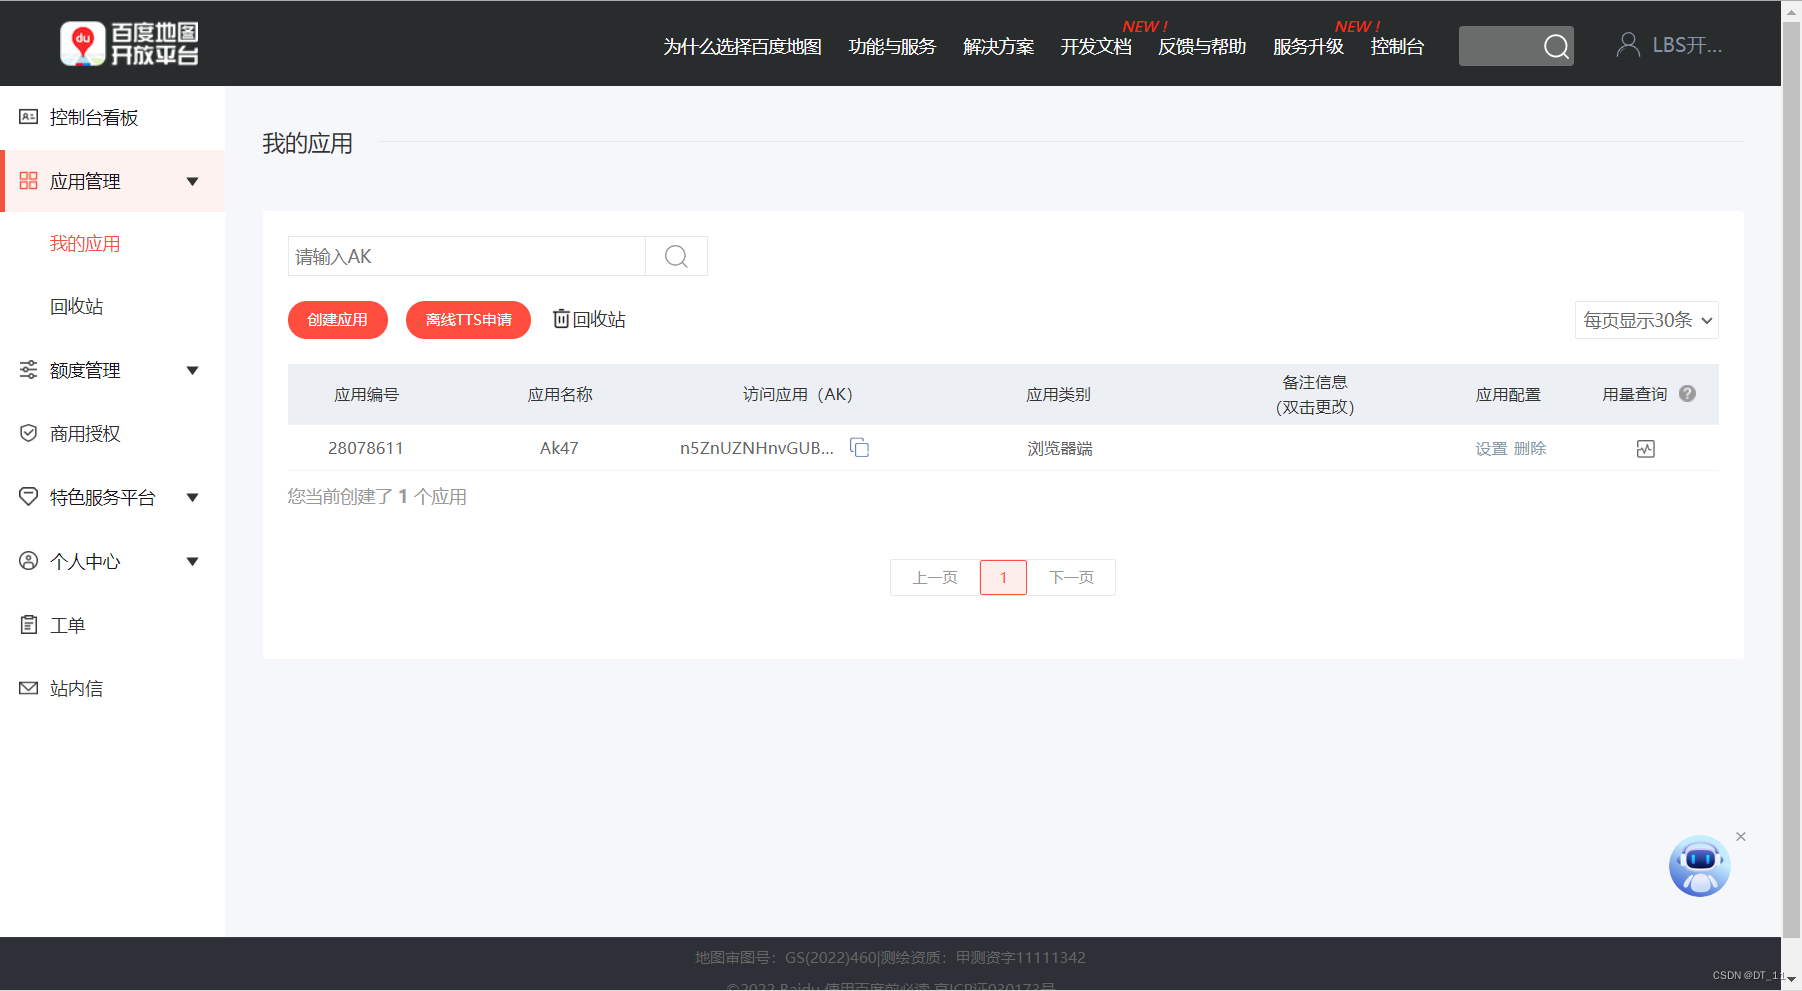This screenshot has height=991, width=1802.
Task: Click the 商用授权 shield icon
Action: [x=29, y=433]
